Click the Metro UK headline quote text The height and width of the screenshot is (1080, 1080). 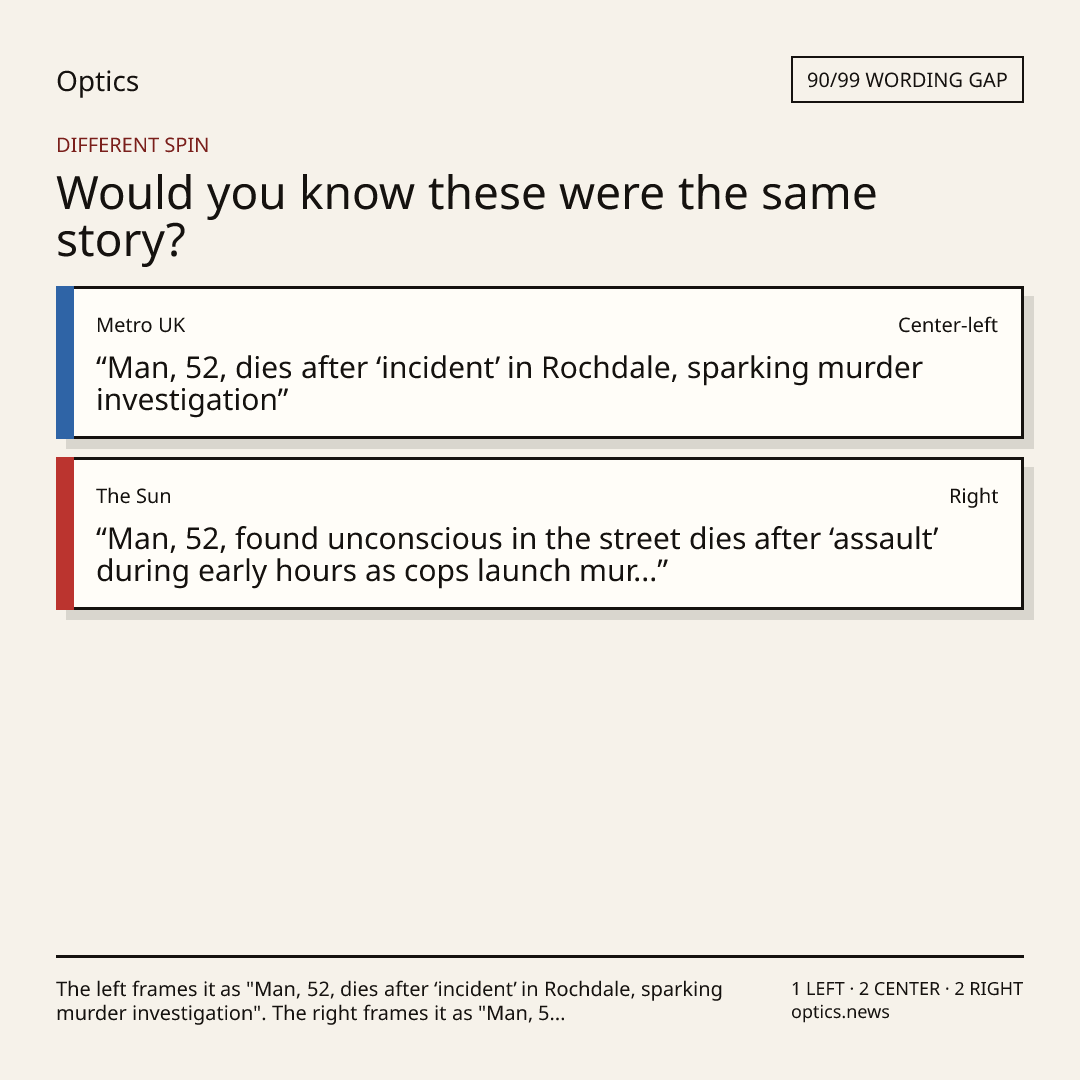[x=509, y=384]
